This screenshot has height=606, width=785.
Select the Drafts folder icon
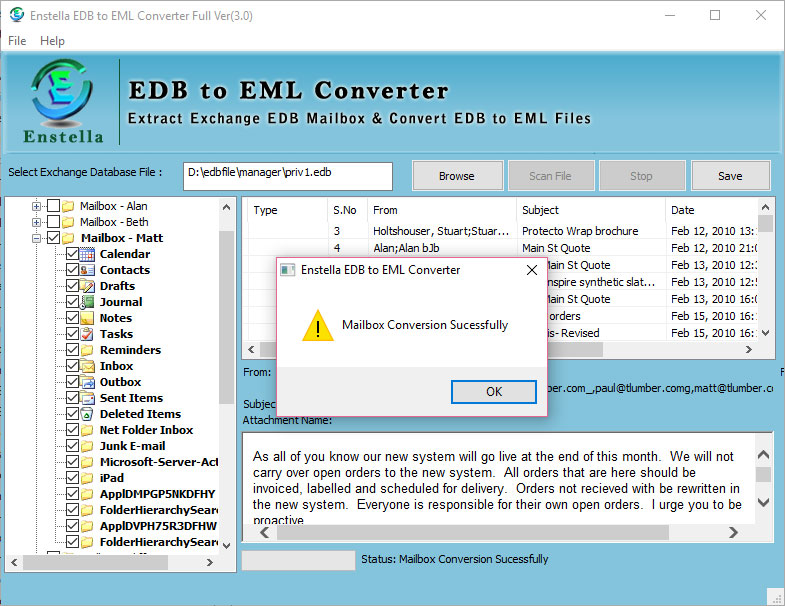(x=88, y=286)
